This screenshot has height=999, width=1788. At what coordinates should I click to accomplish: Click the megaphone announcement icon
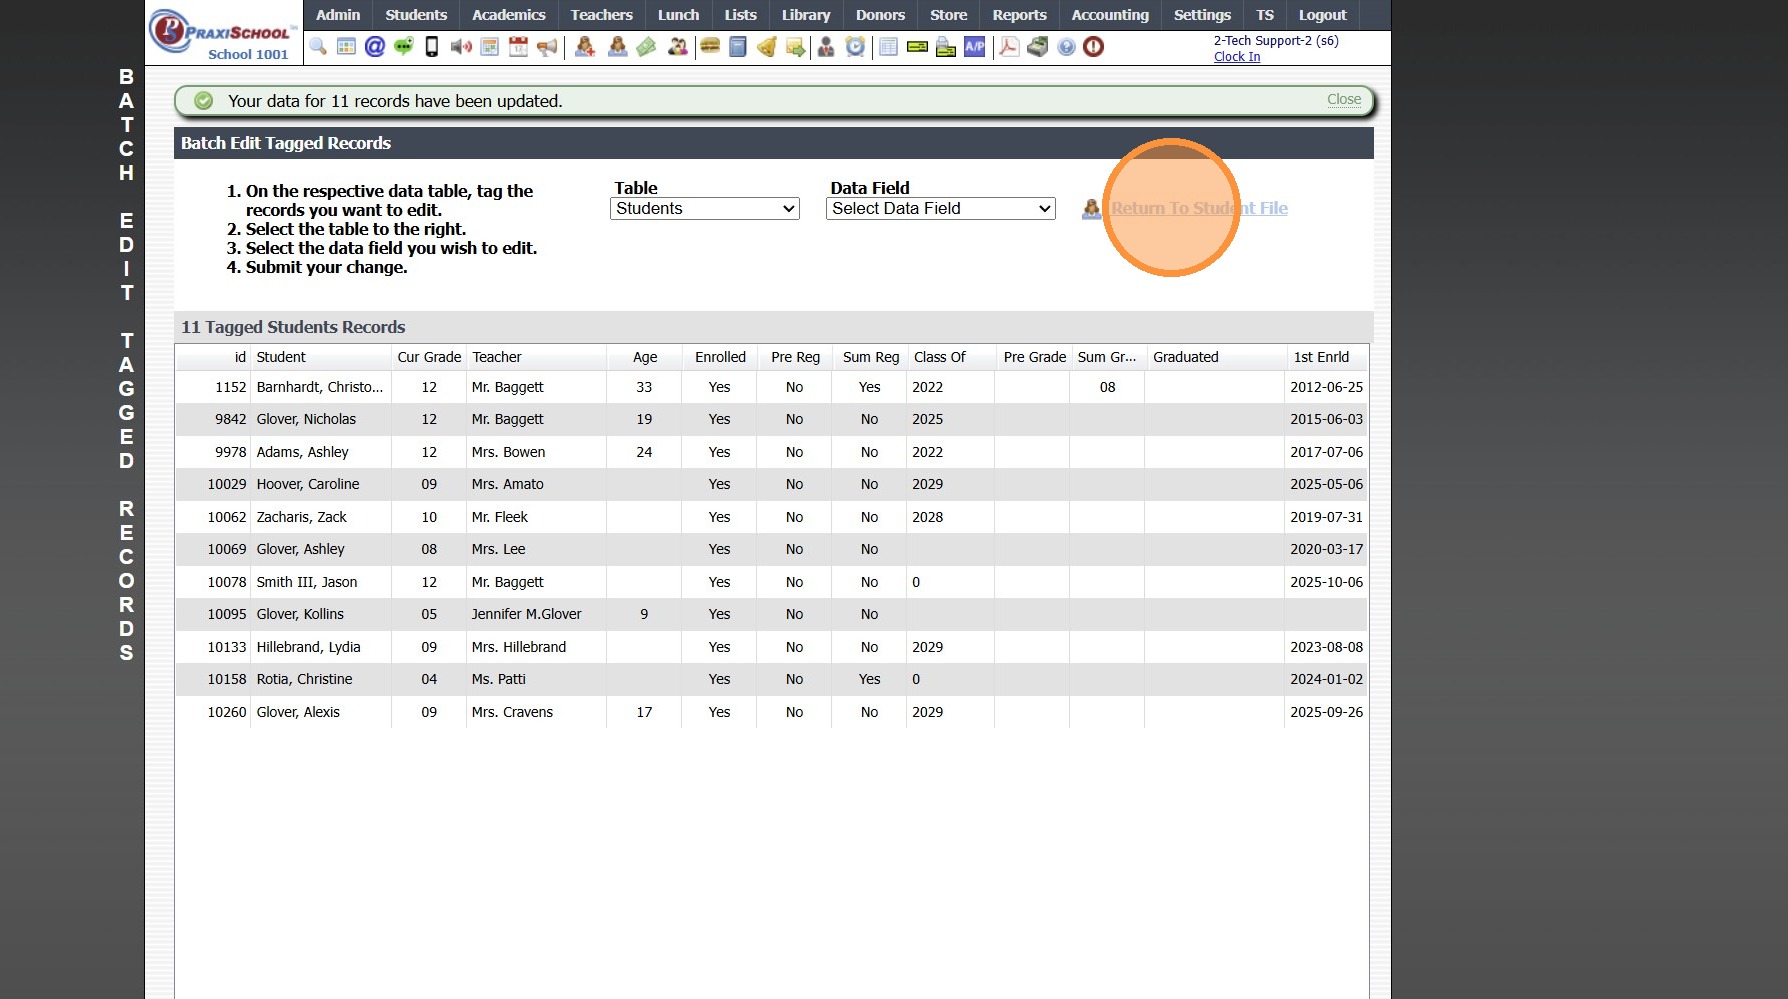coord(547,47)
